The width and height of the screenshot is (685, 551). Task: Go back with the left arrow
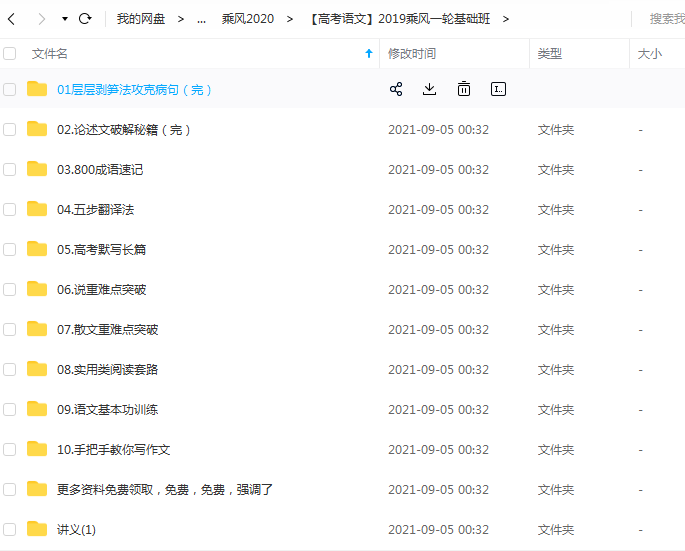click(12, 19)
